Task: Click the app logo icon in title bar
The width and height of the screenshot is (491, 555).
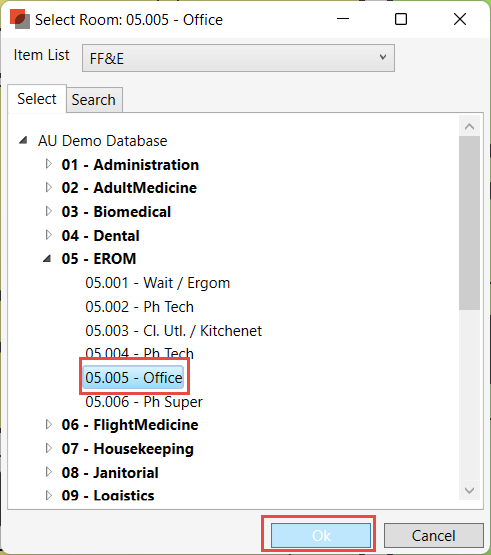Action: (x=20, y=19)
